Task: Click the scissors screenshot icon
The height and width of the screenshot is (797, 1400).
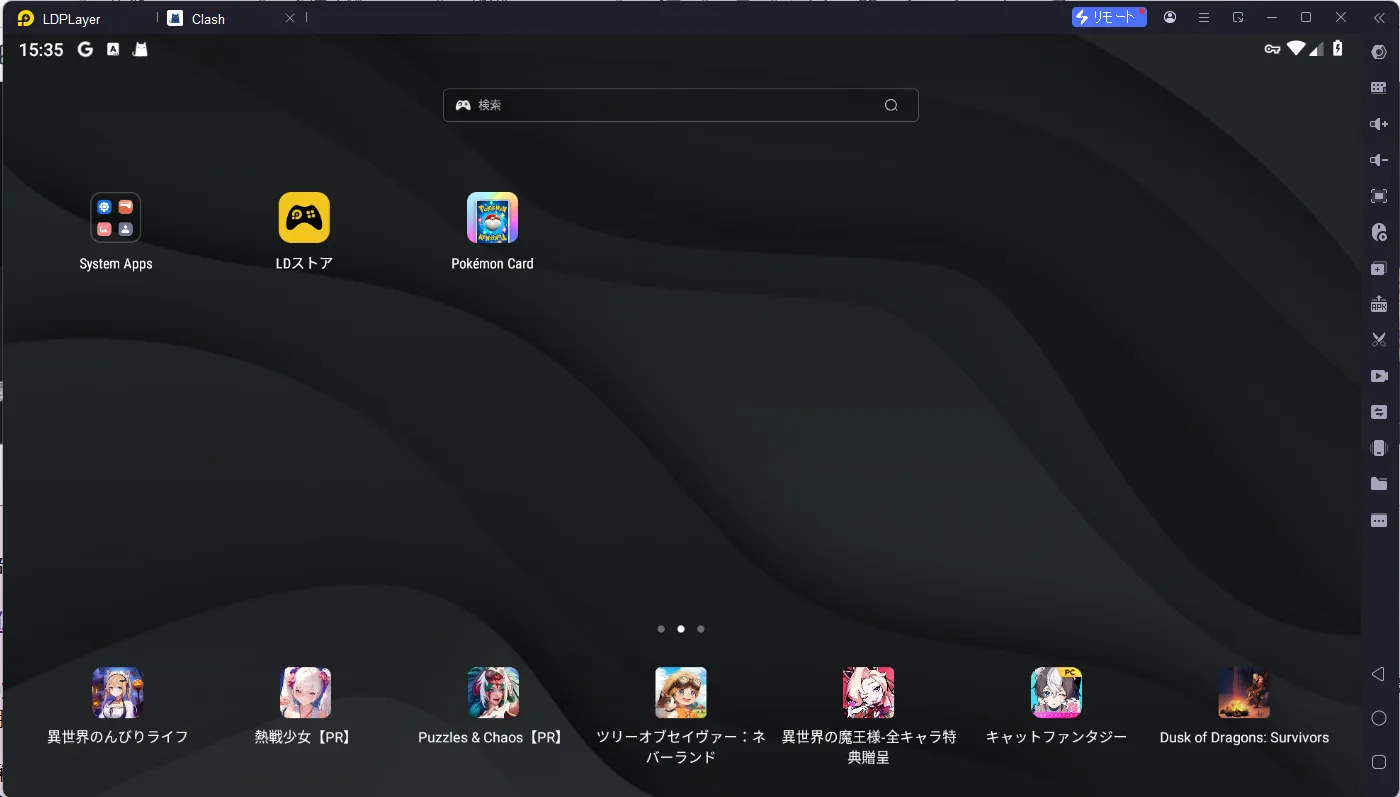Action: [1379, 340]
